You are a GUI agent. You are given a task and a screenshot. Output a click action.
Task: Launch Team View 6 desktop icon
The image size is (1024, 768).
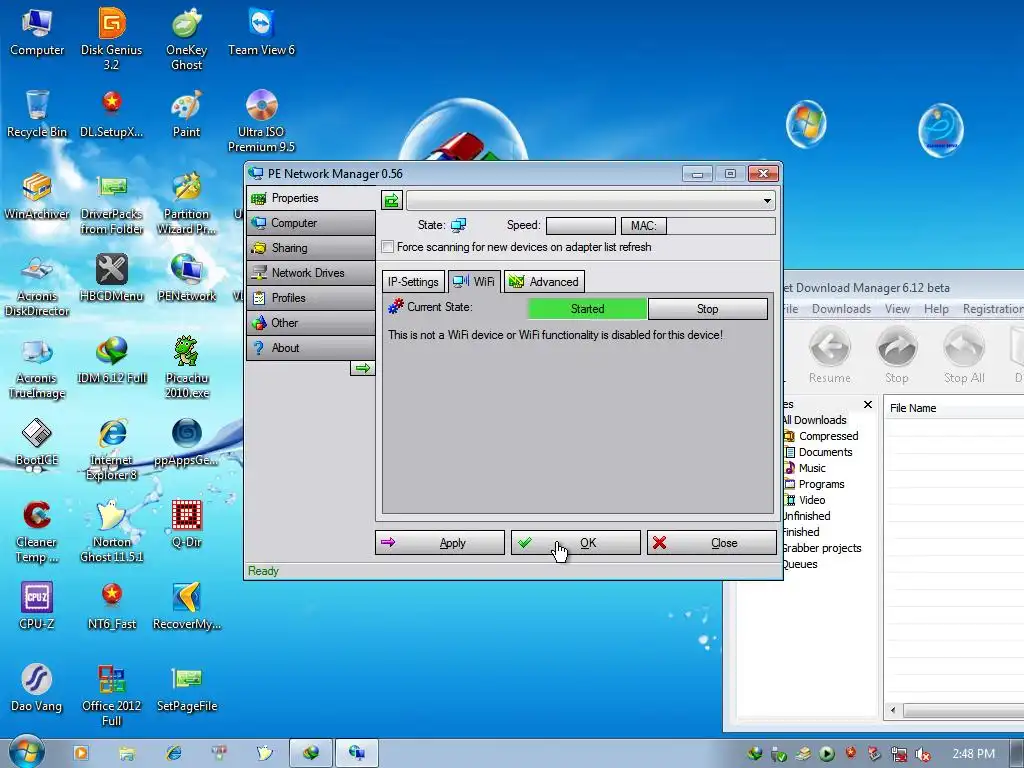pos(261,33)
